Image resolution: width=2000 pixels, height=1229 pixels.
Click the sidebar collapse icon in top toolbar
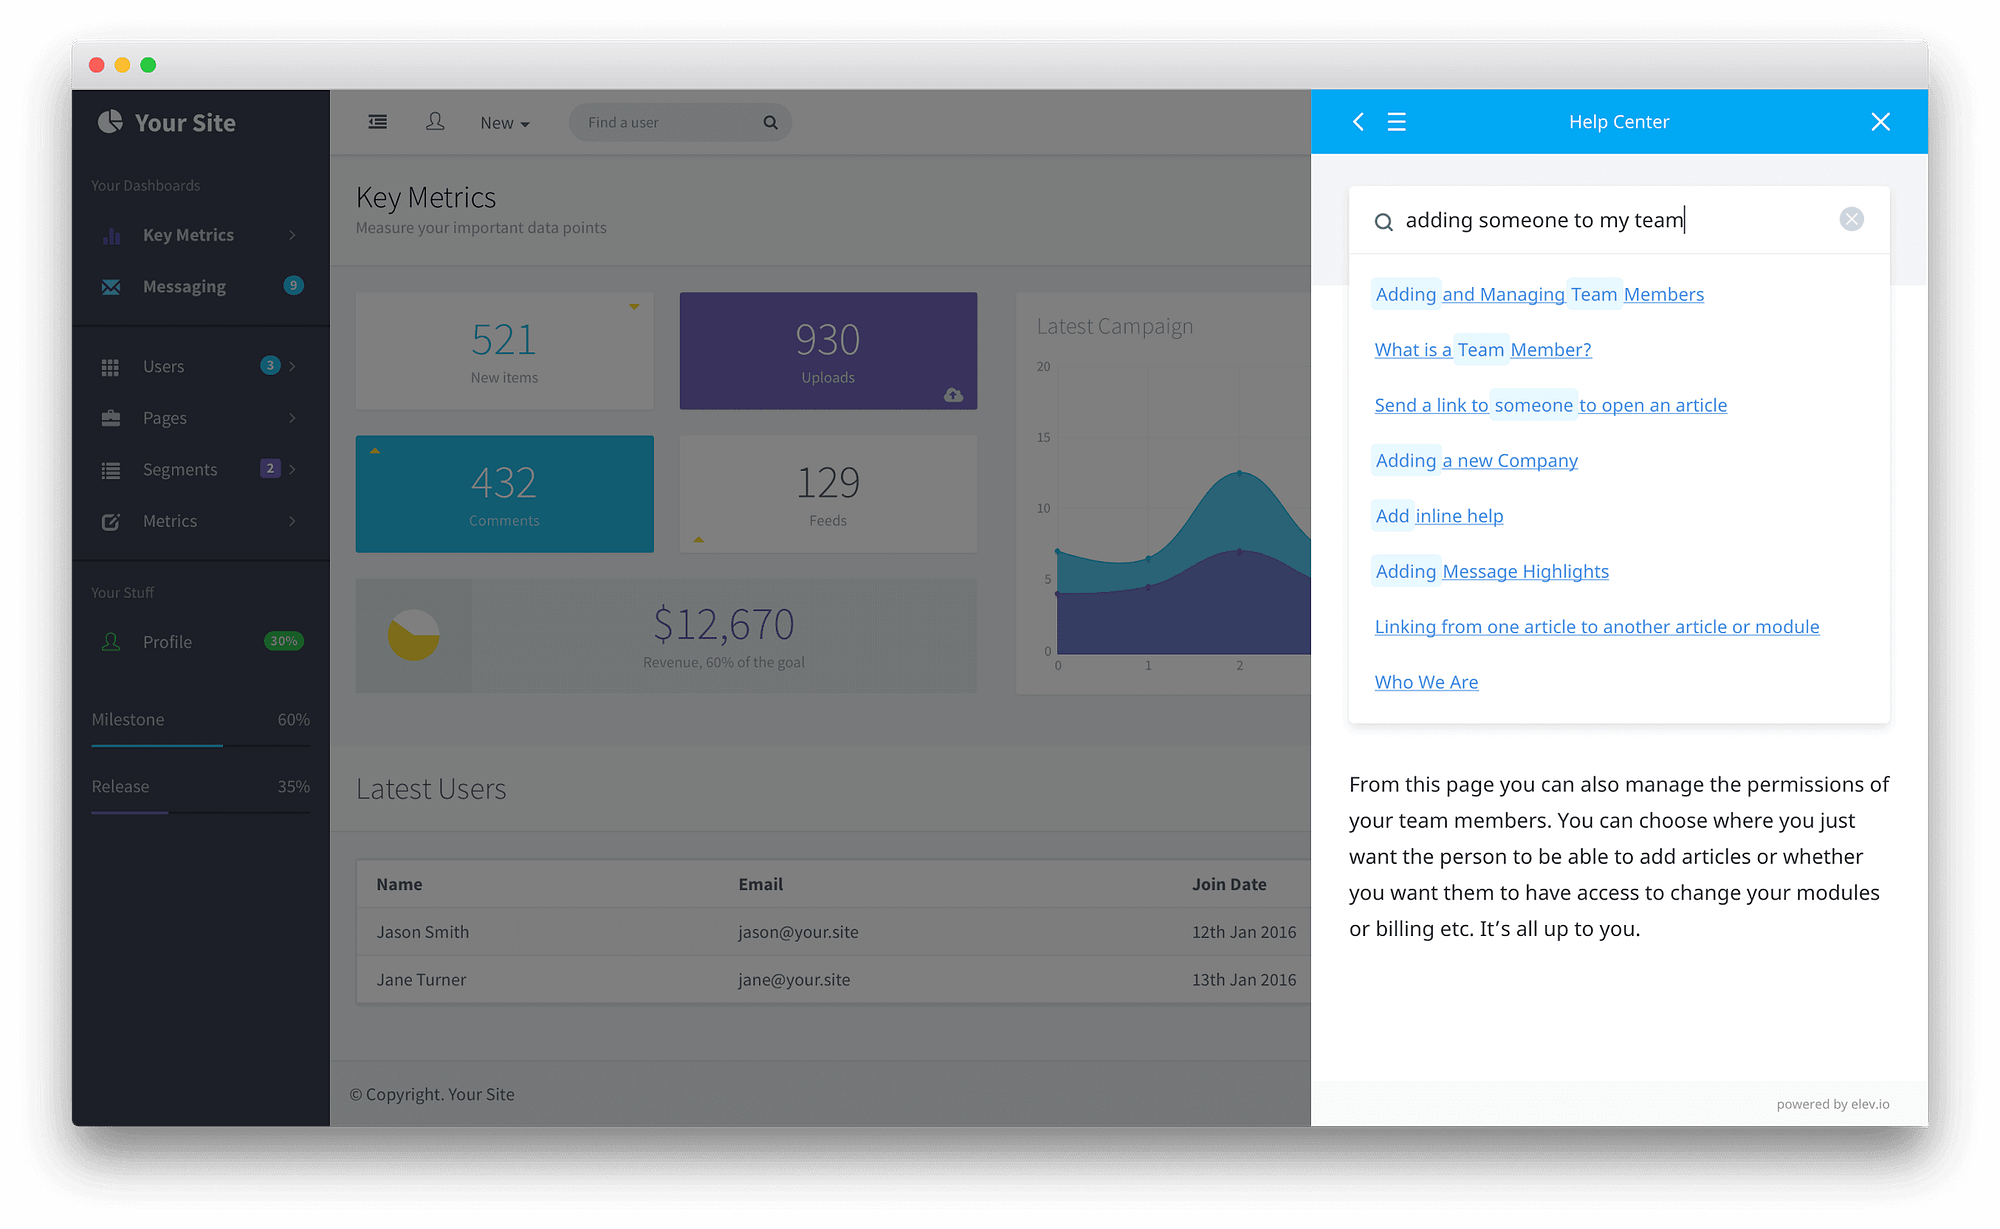(377, 122)
